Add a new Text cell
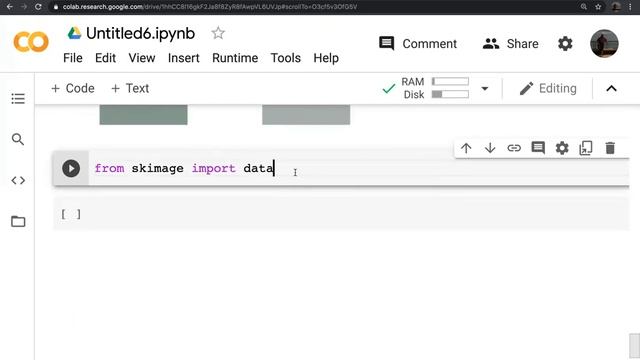The height and width of the screenshot is (360, 640). coord(130,88)
